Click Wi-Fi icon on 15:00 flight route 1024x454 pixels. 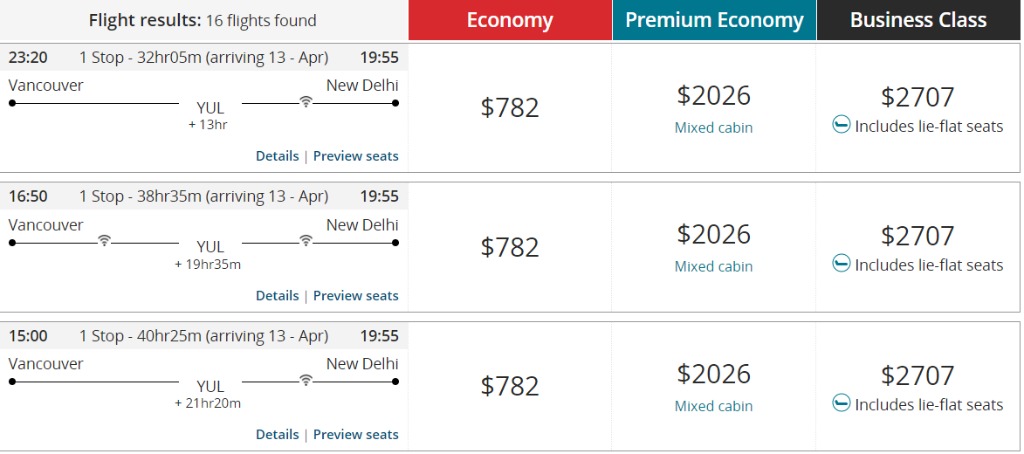(305, 380)
